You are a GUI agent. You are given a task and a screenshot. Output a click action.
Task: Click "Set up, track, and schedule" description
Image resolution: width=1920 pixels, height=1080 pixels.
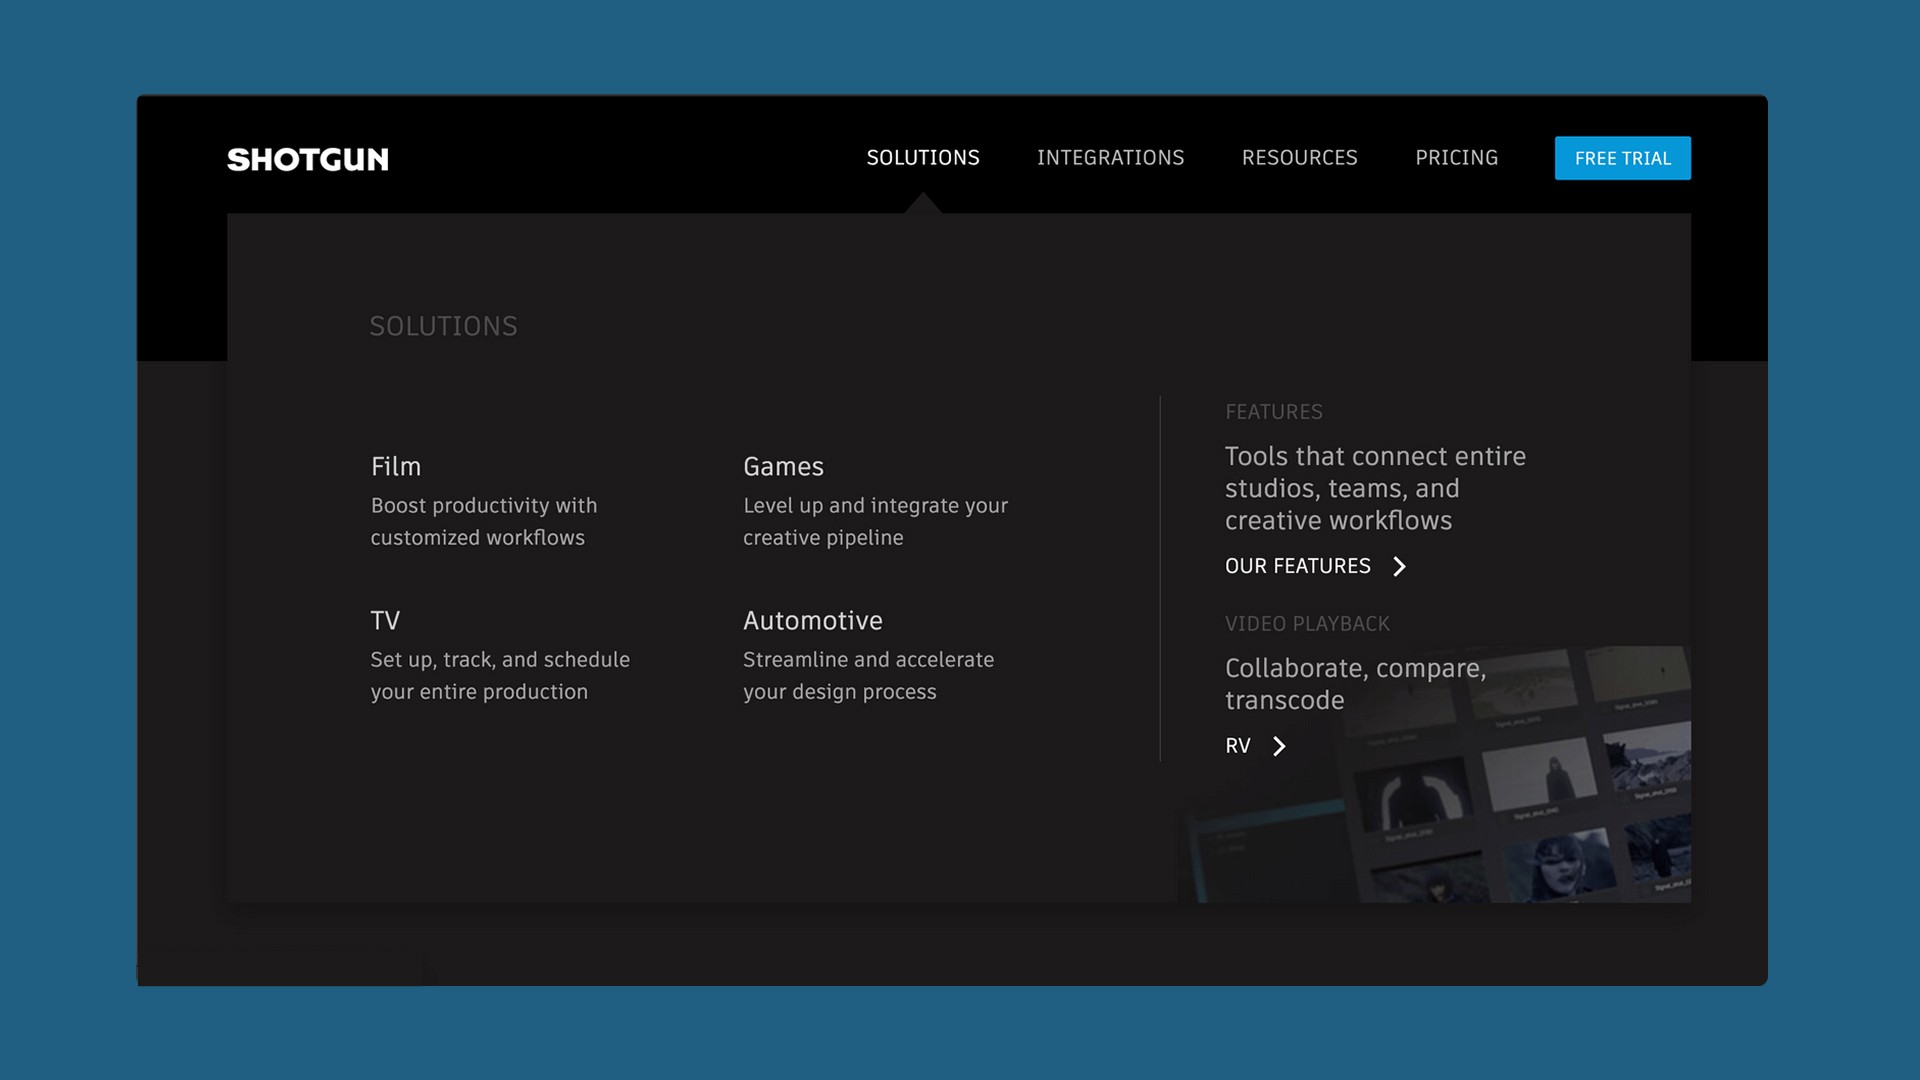pyautogui.click(x=499, y=676)
